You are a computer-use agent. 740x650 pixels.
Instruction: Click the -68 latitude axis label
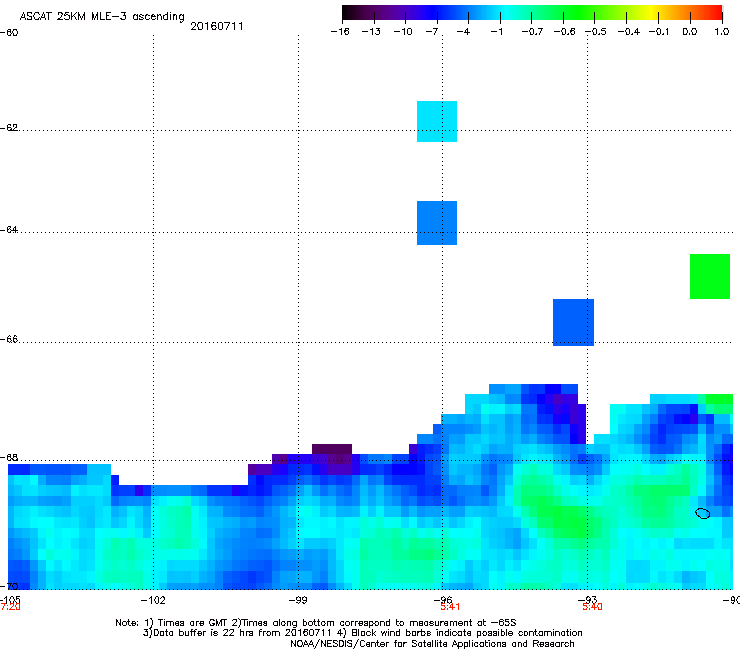pos(9,457)
